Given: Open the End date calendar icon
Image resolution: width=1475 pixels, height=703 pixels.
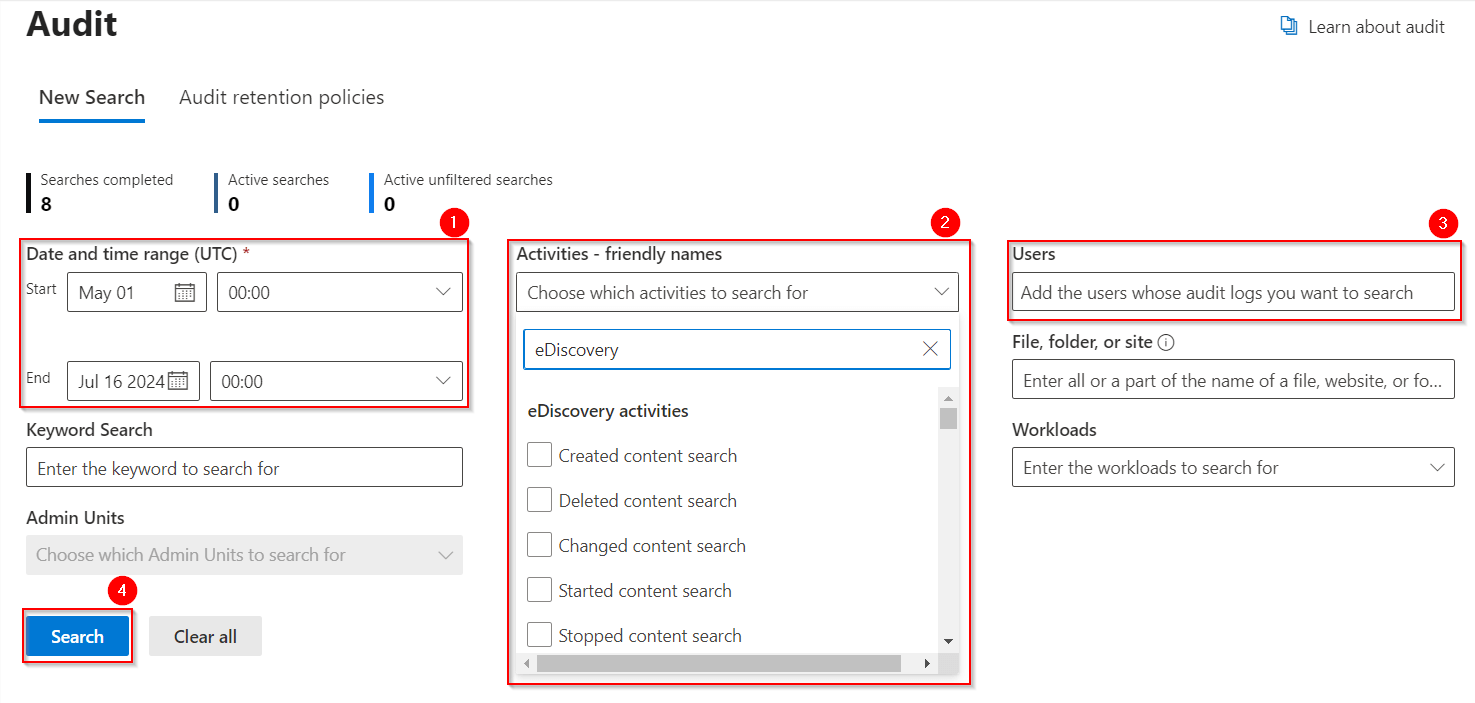Looking at the screenshot, I should pos(178,381).
